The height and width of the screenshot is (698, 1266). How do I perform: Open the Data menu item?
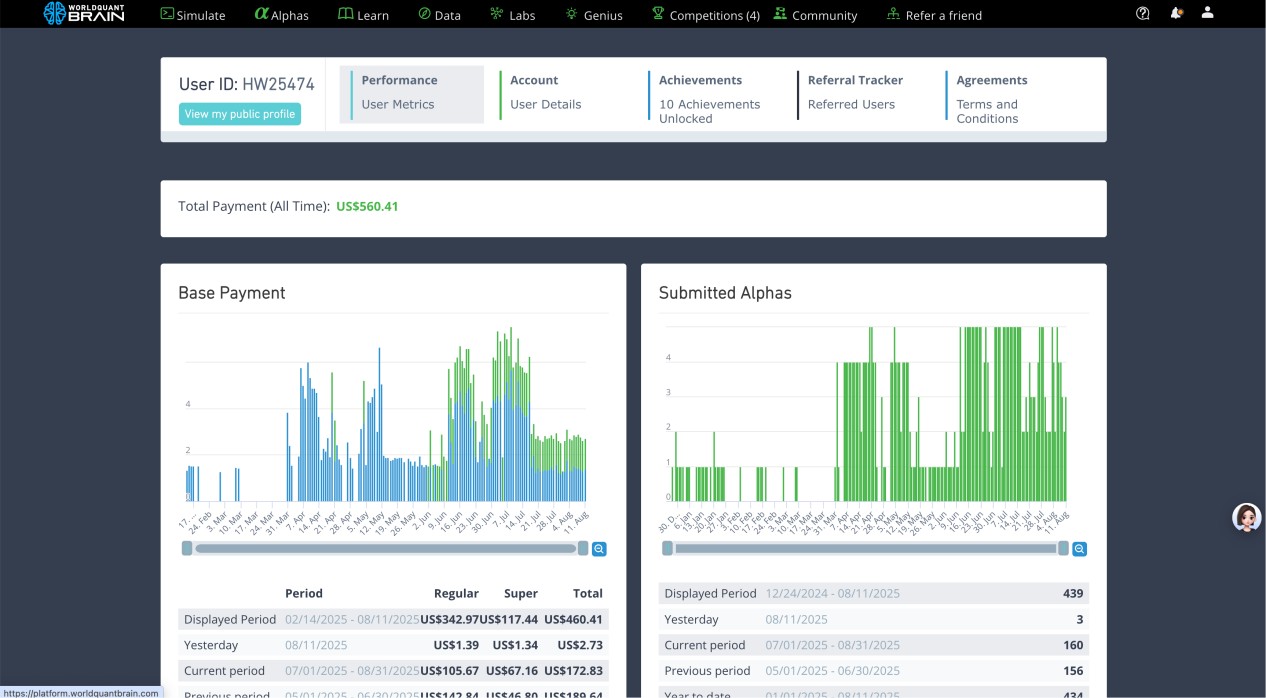tap(439, 15)
